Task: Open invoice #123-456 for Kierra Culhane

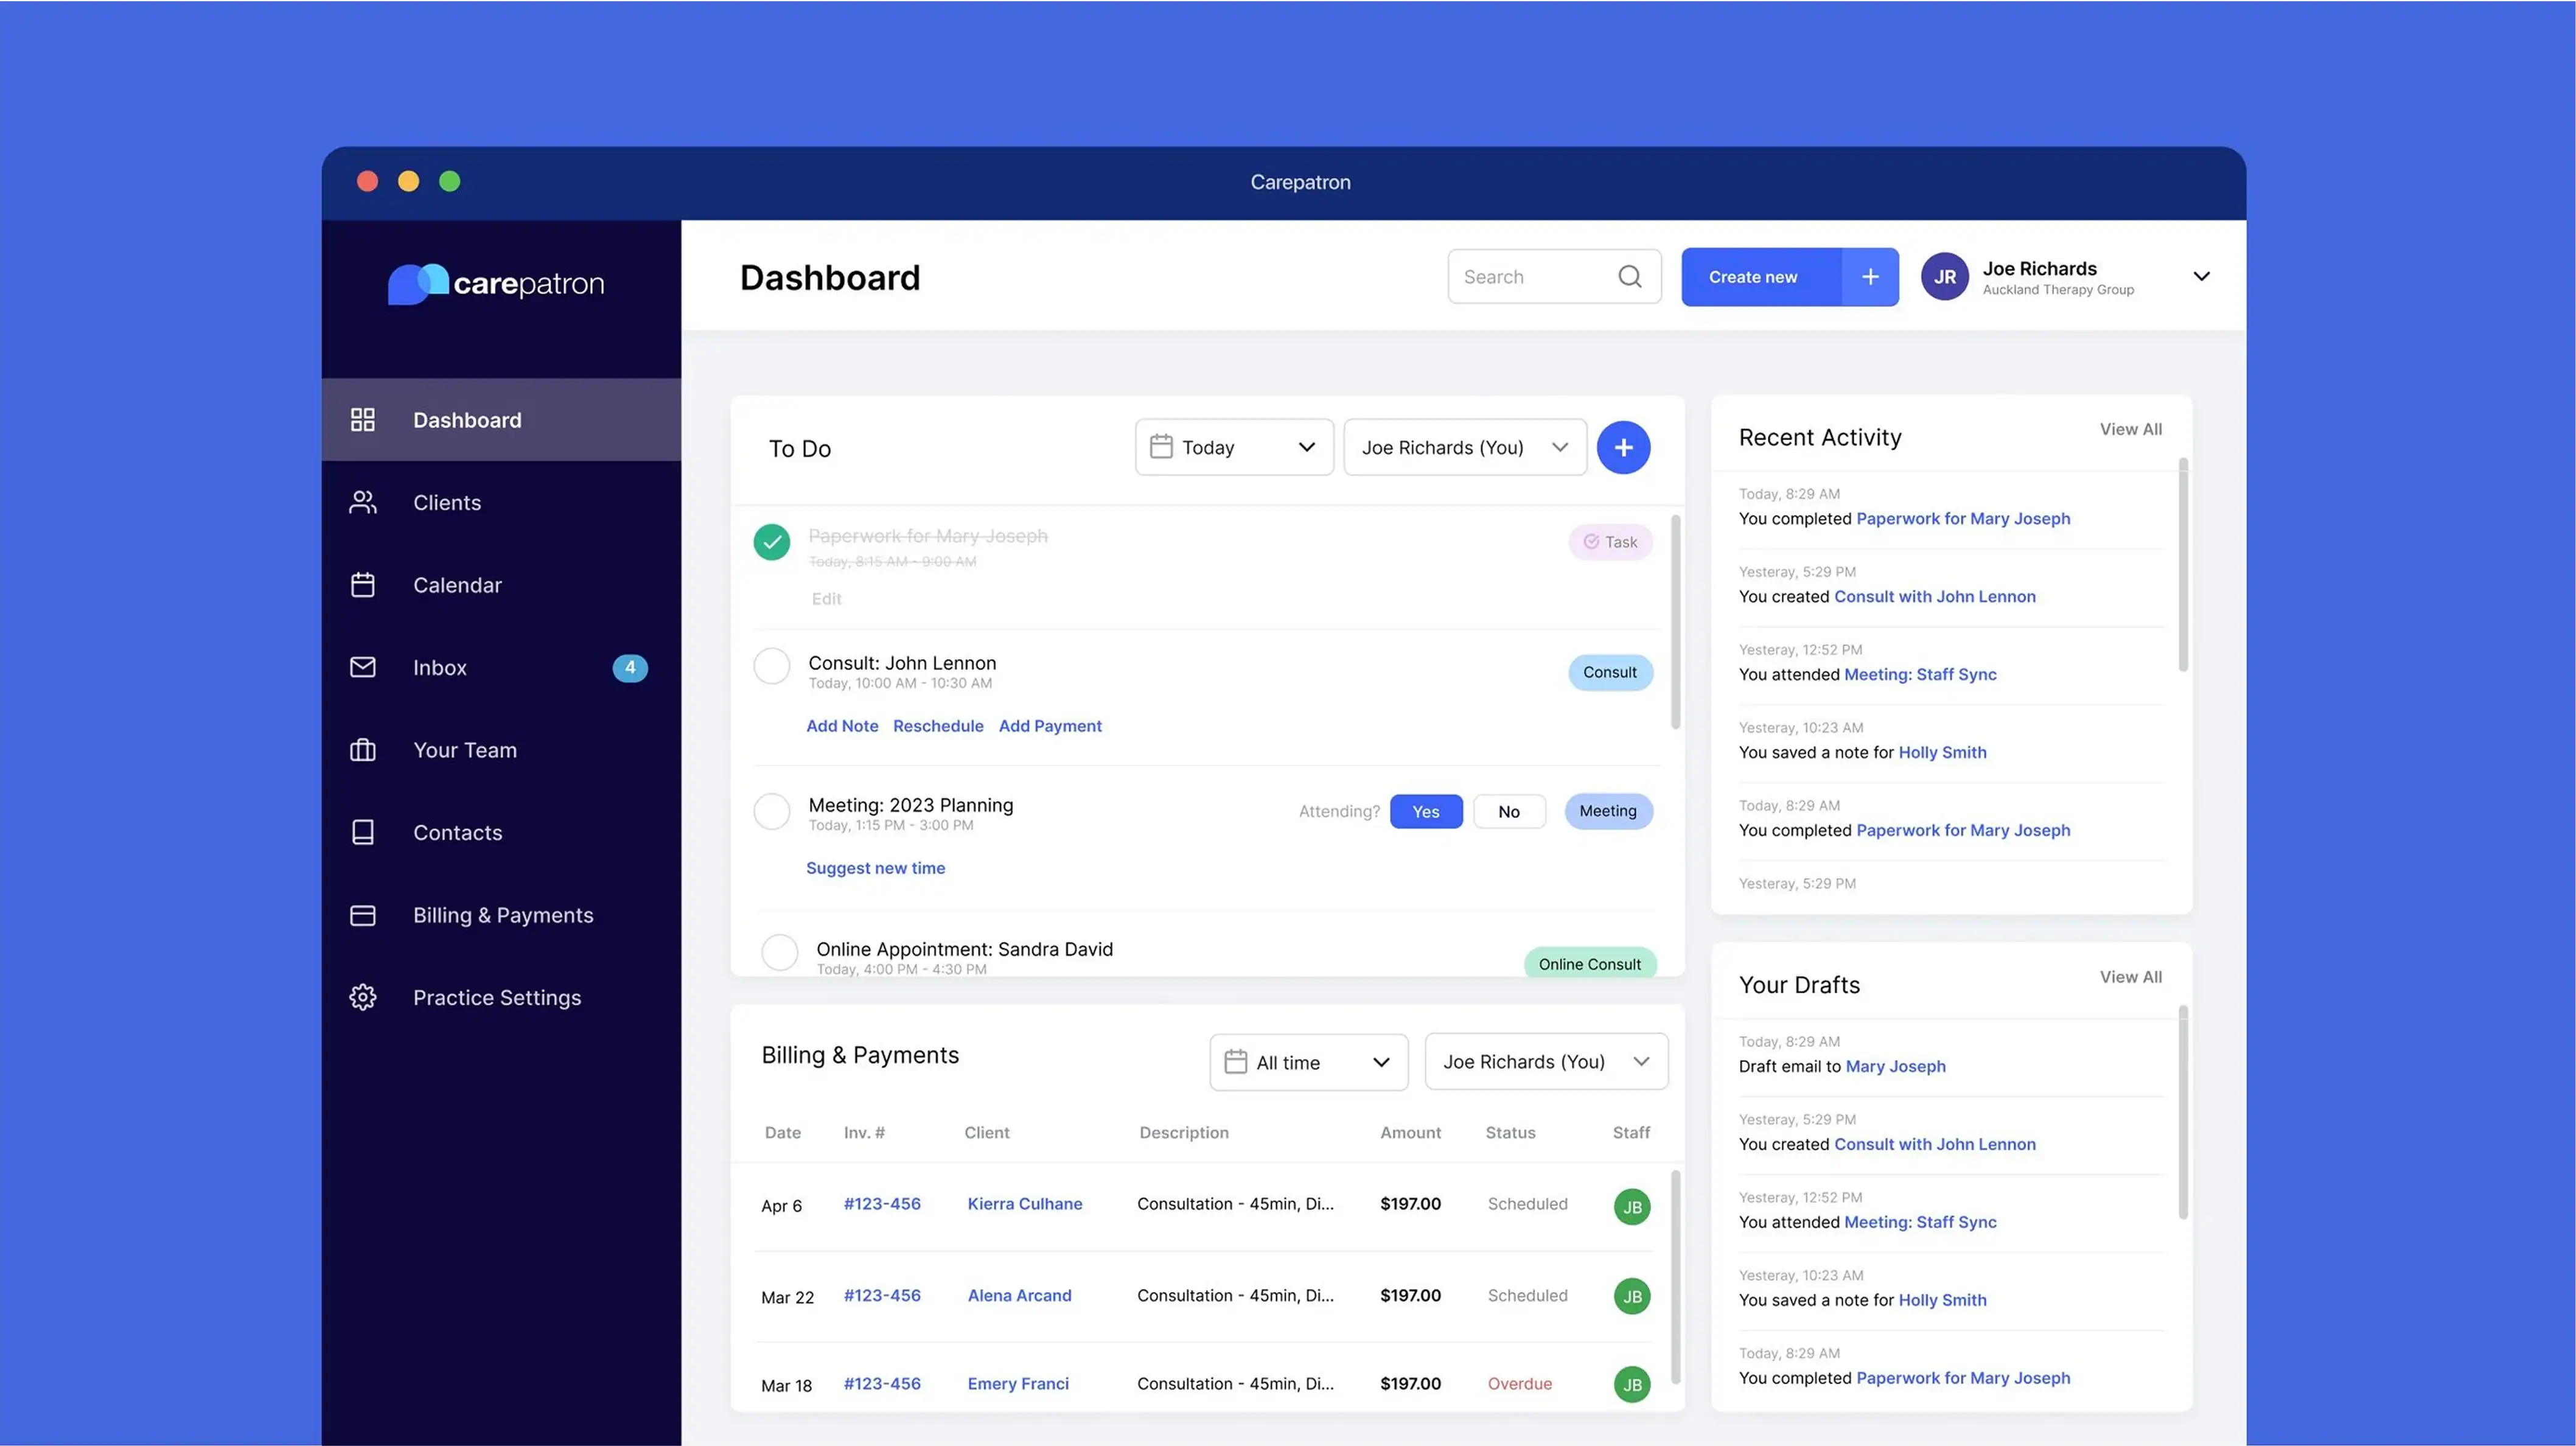Action: (x=882, y=1204)
